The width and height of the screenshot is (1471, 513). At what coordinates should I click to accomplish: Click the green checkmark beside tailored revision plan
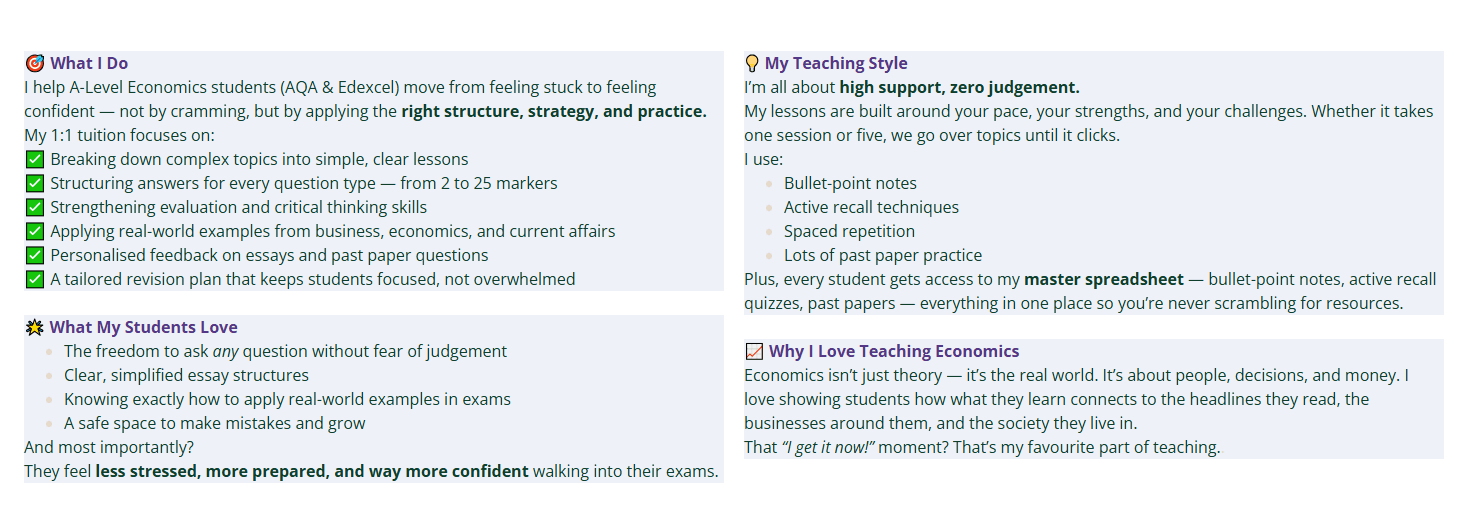(x=35, y=279)
